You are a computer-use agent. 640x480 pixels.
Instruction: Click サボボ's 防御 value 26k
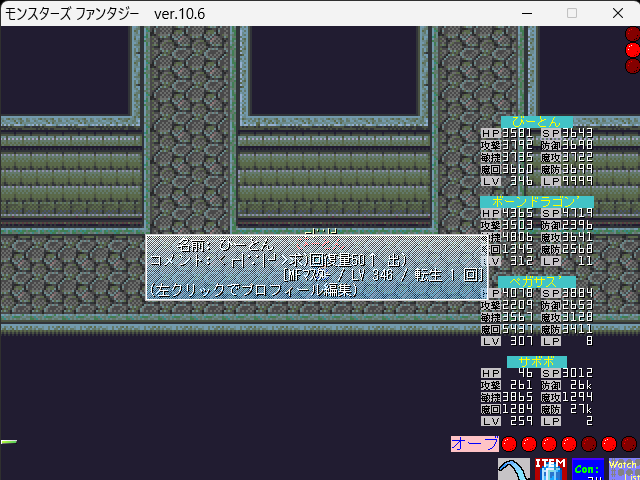click(581, 385)
